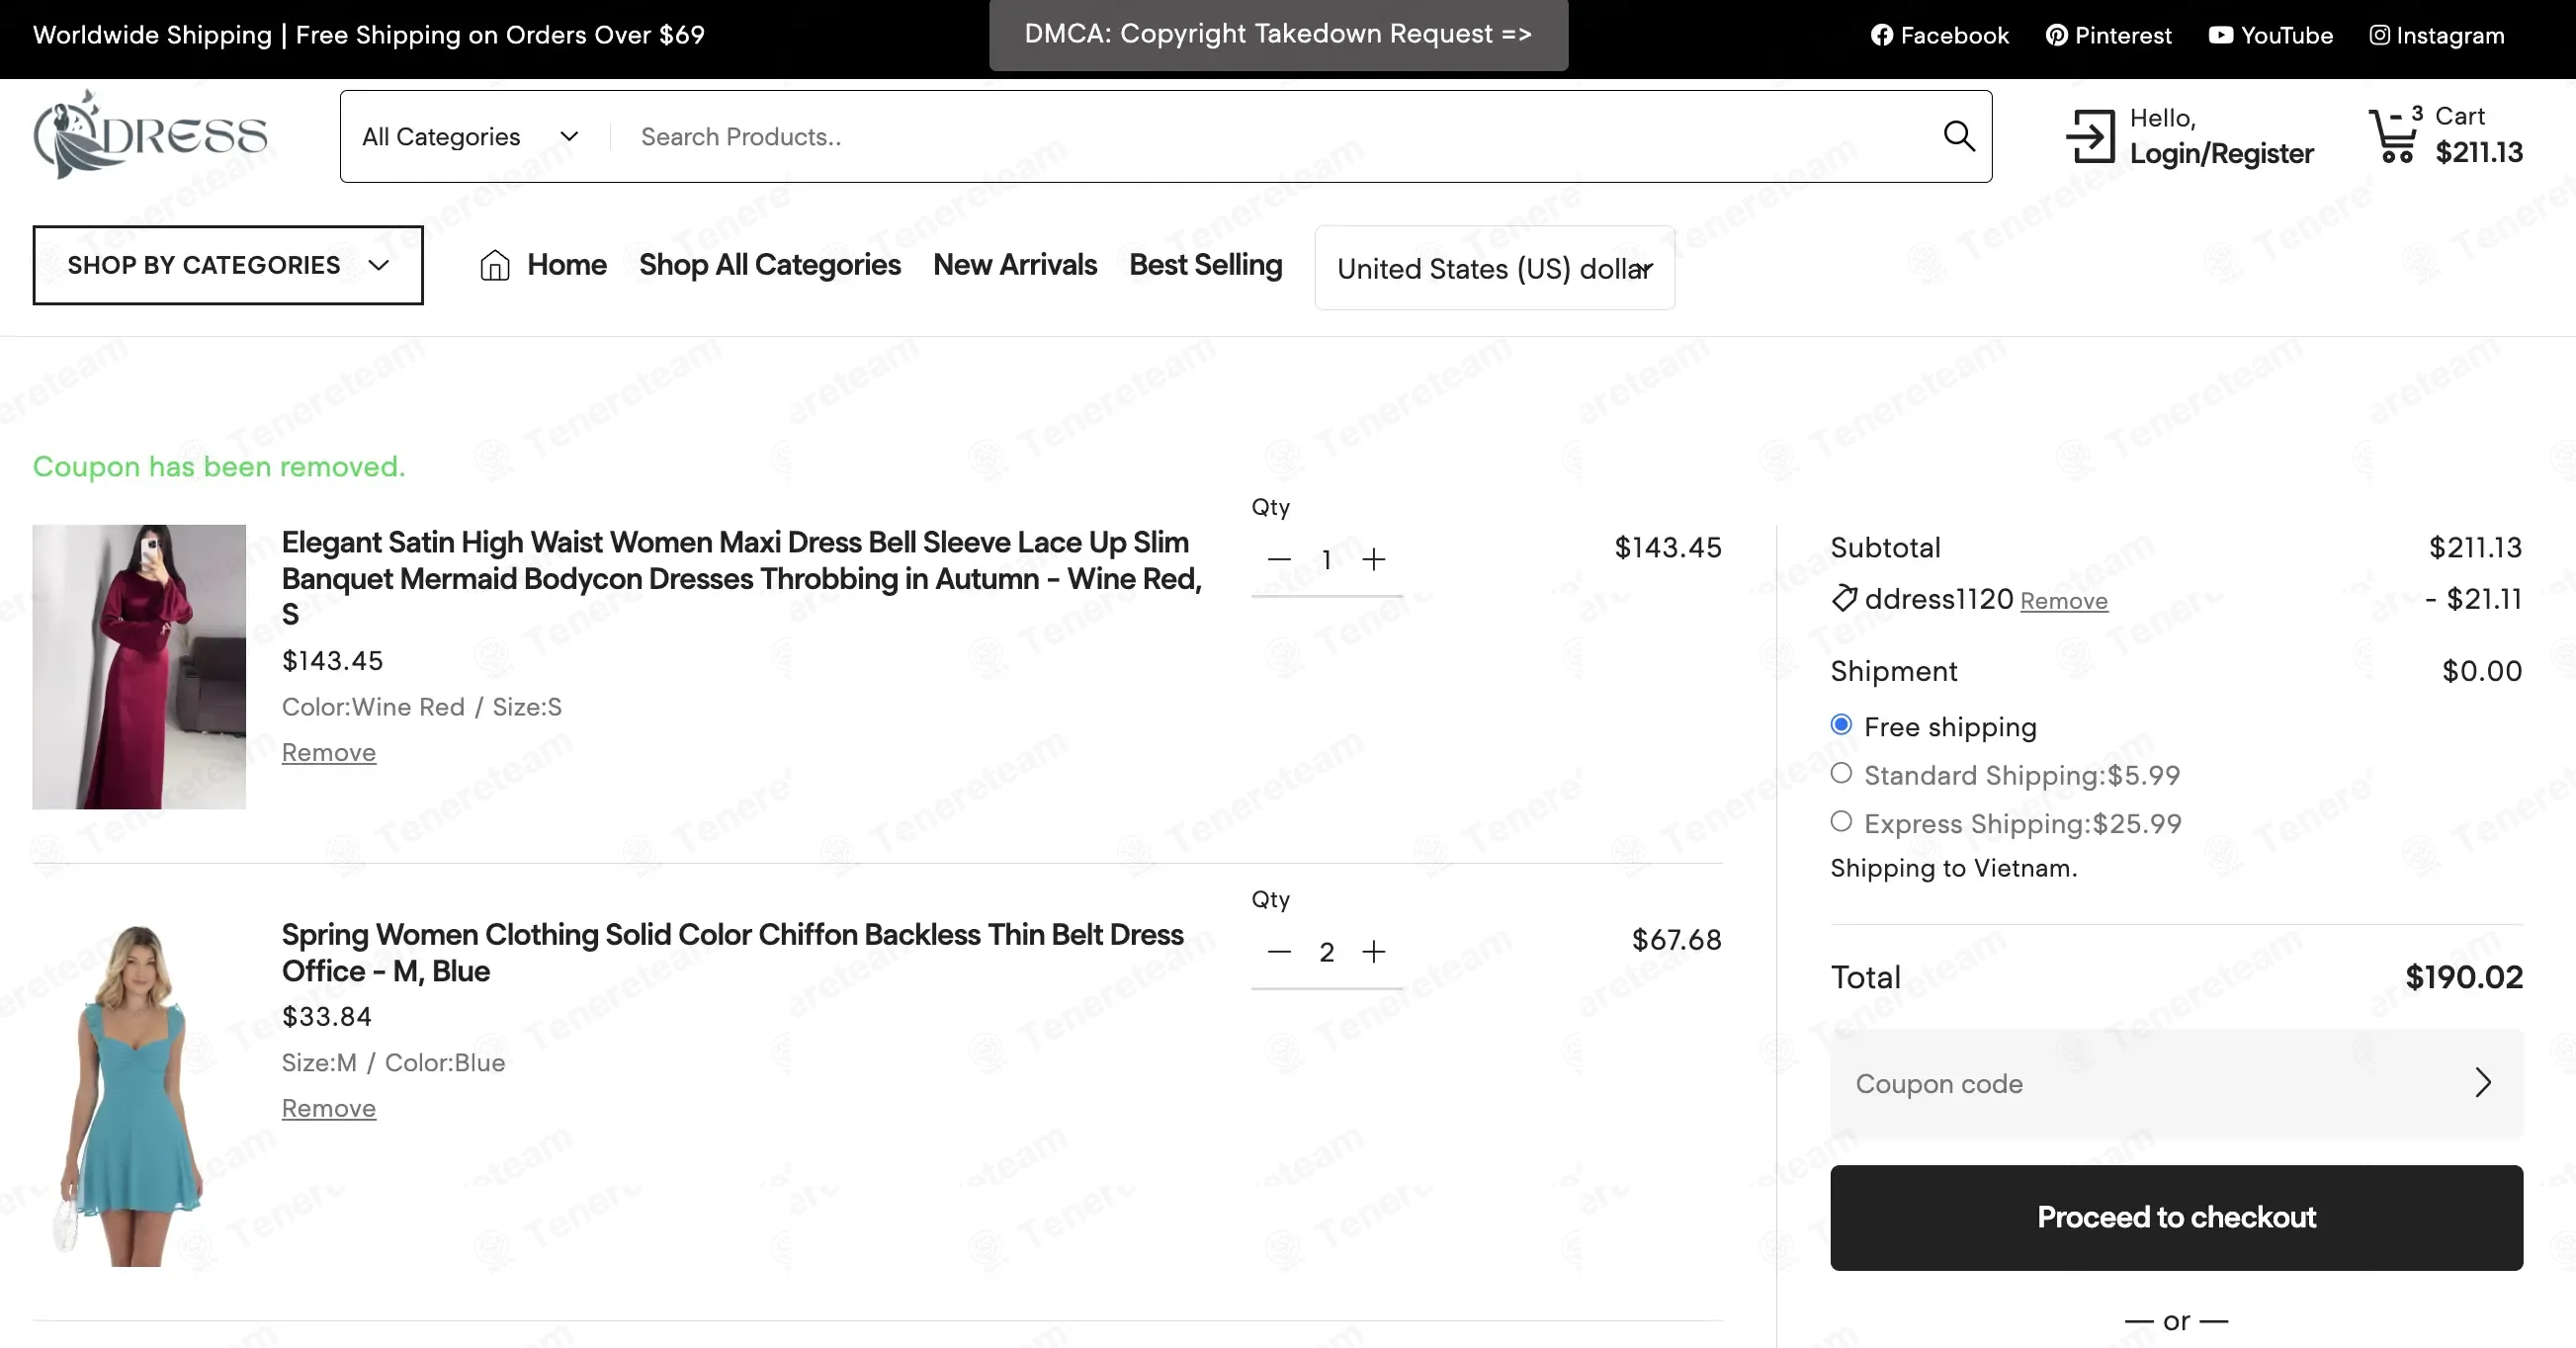Open the shopping cart icon

pyautogui.click(x=2393, y=136)
